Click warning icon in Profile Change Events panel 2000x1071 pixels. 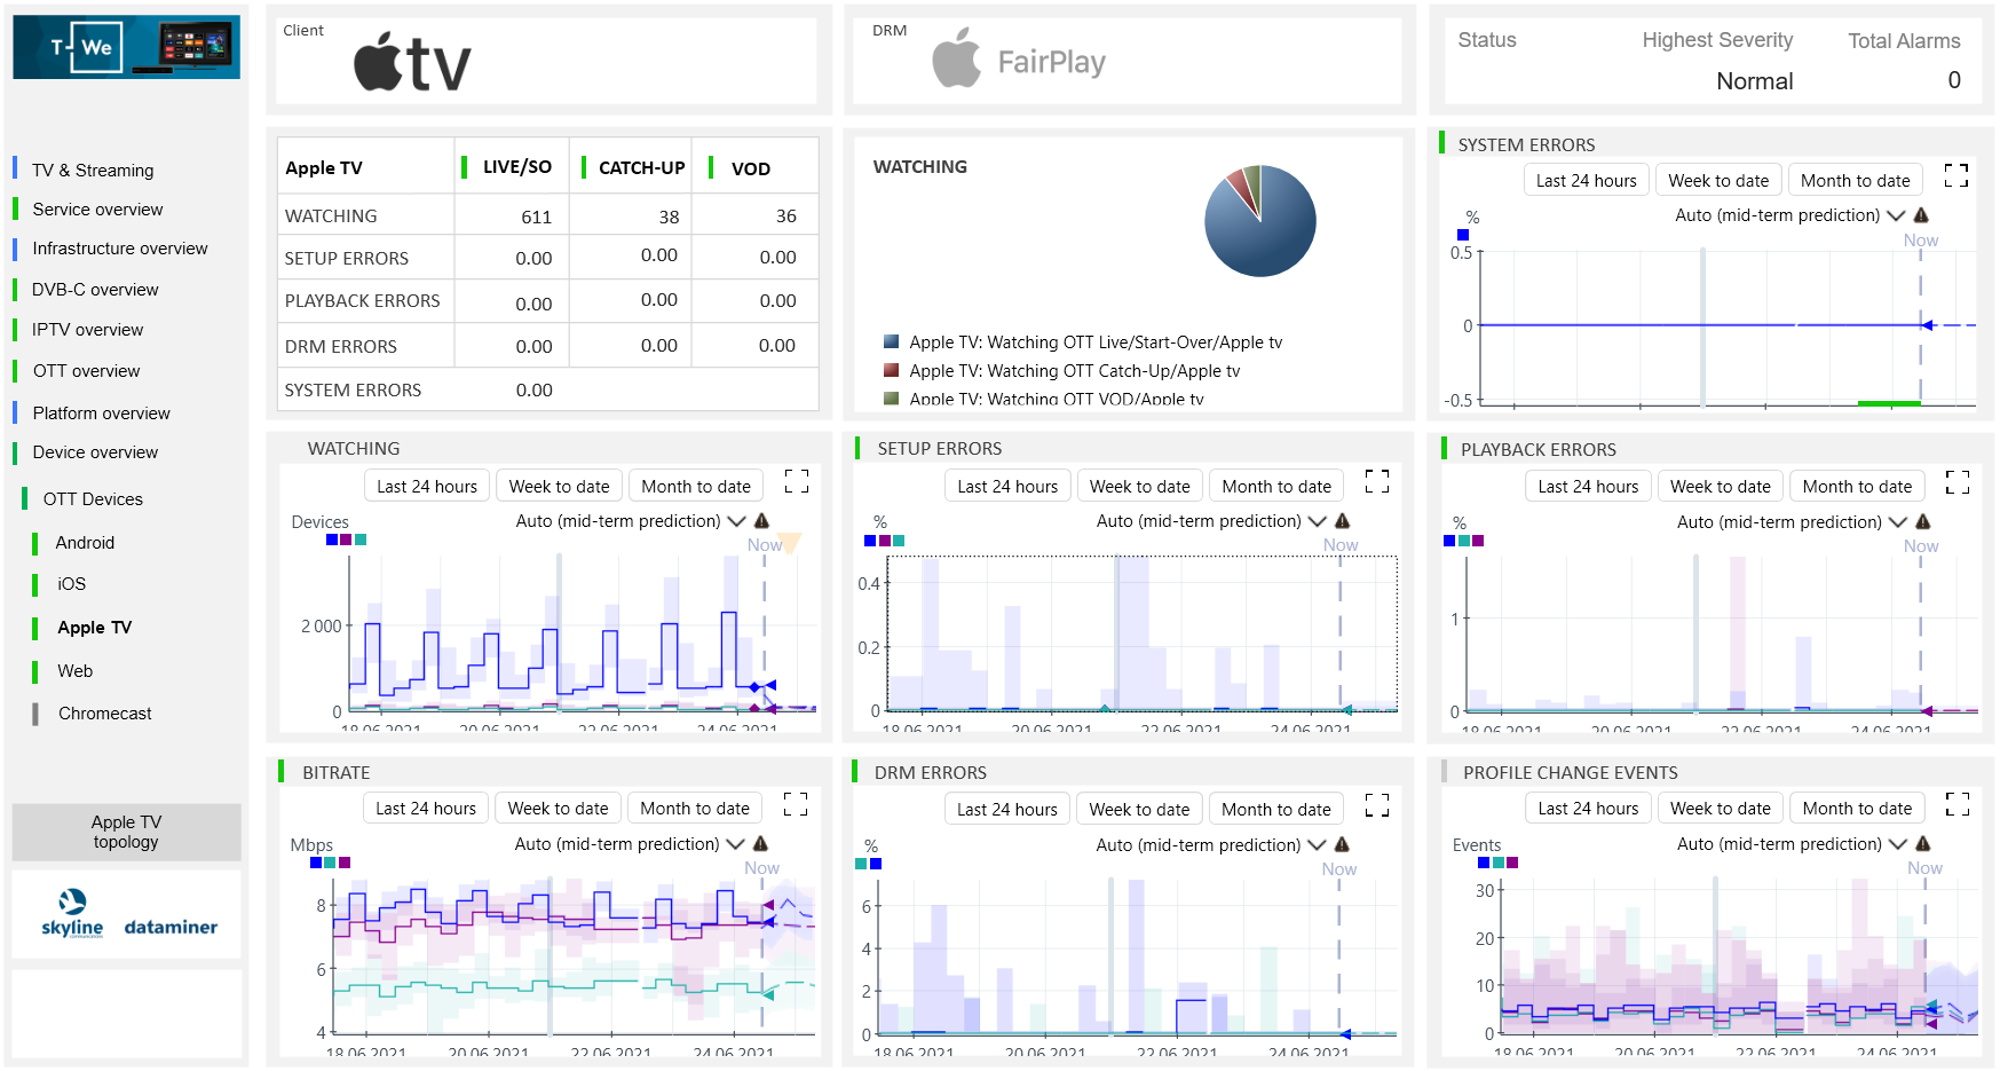tap(1922, 844)
